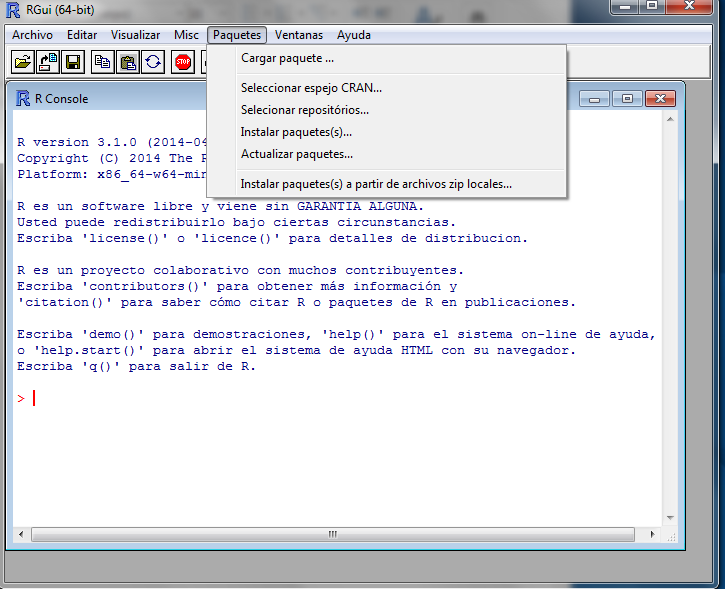Click the load workspace toolbar icon
The image size is (725, 589).
(x=48, y=62)
